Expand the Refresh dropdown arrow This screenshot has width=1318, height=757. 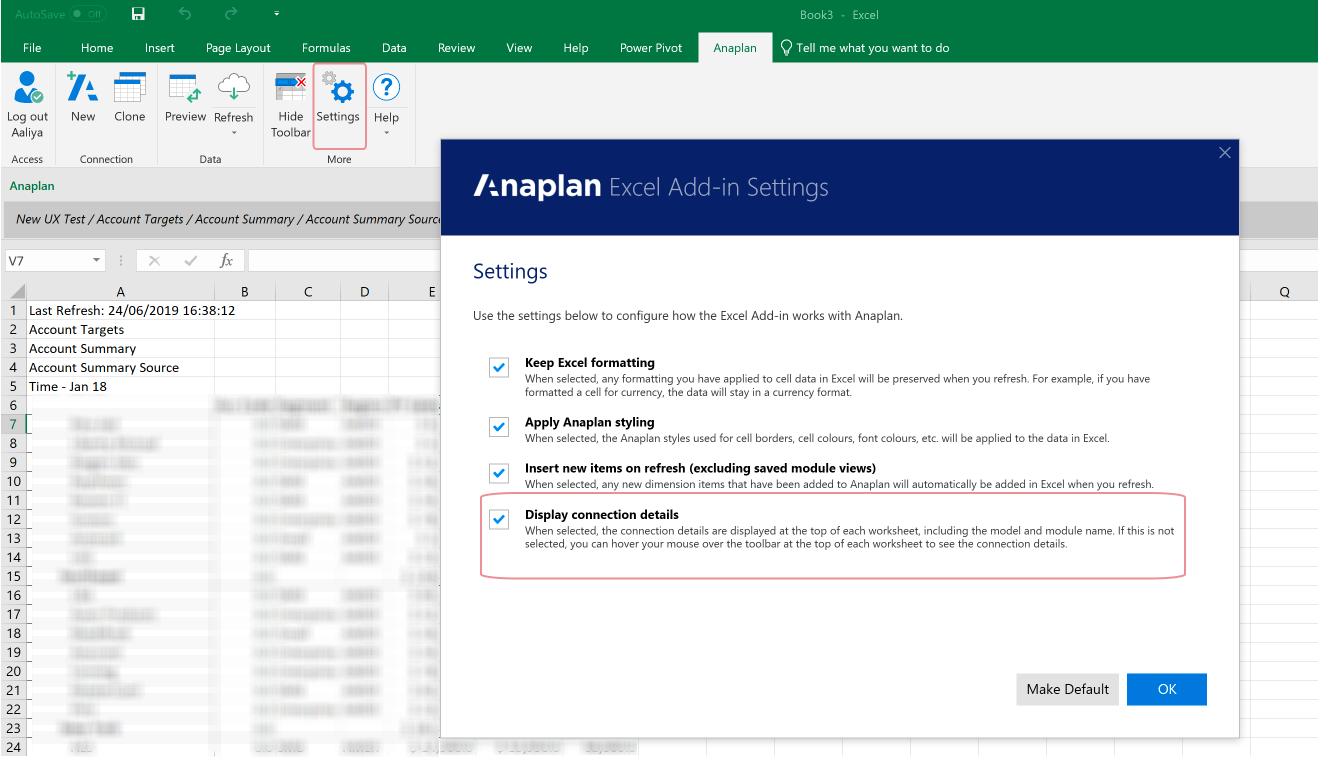tap(234, 132)
